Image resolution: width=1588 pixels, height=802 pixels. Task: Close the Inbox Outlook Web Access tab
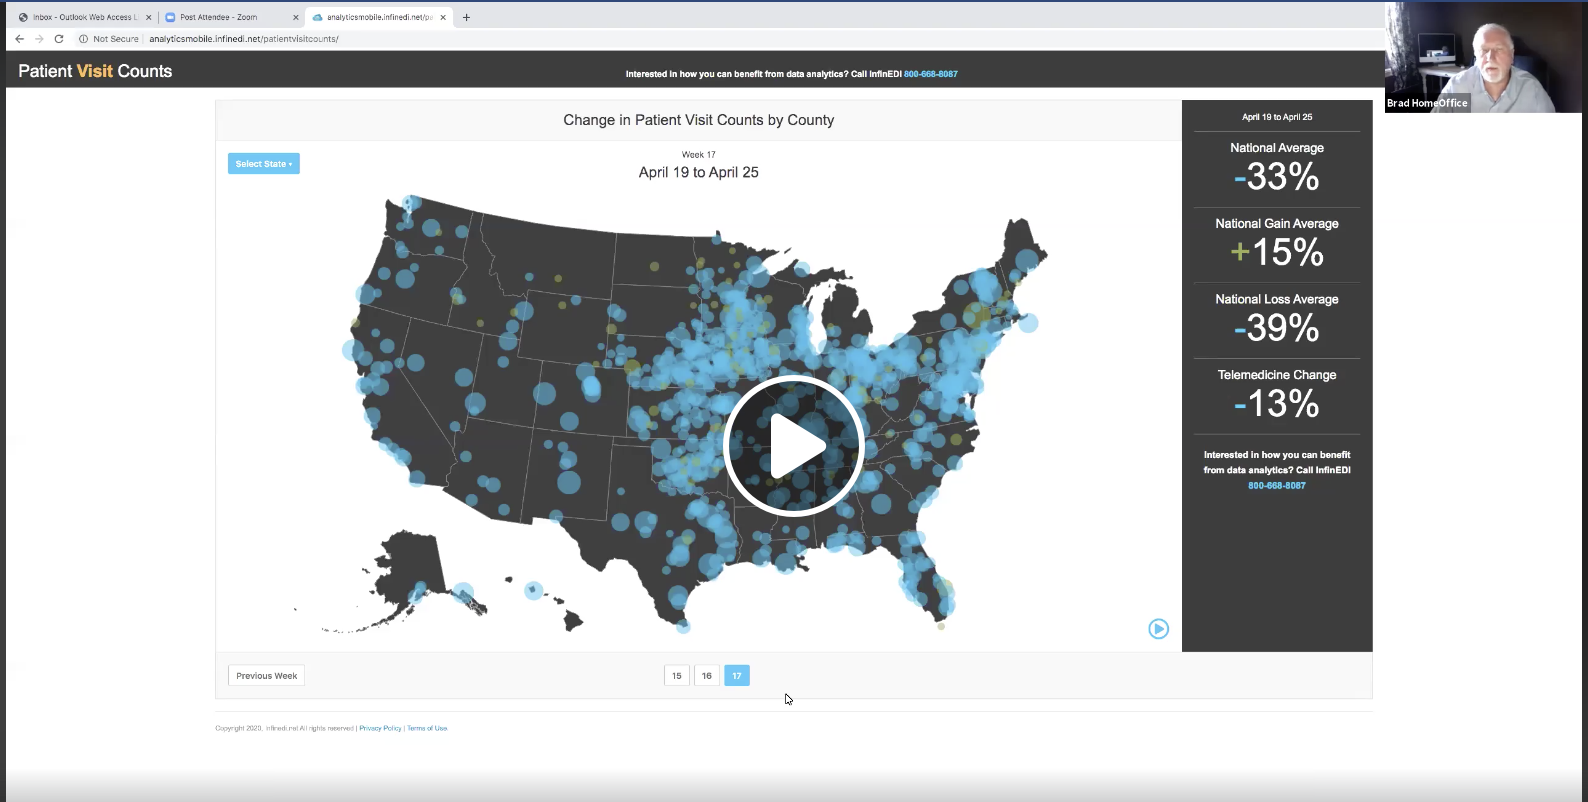(x=148, y=17)
